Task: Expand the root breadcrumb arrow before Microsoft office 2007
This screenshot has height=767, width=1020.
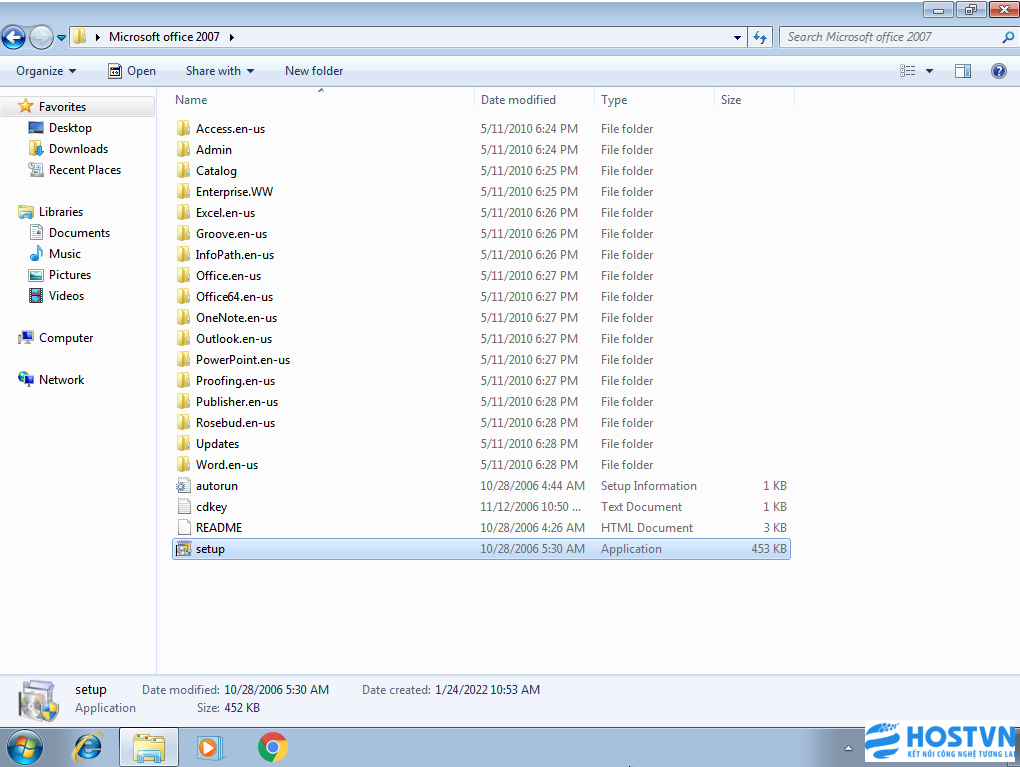Action: tap(98, 37)
